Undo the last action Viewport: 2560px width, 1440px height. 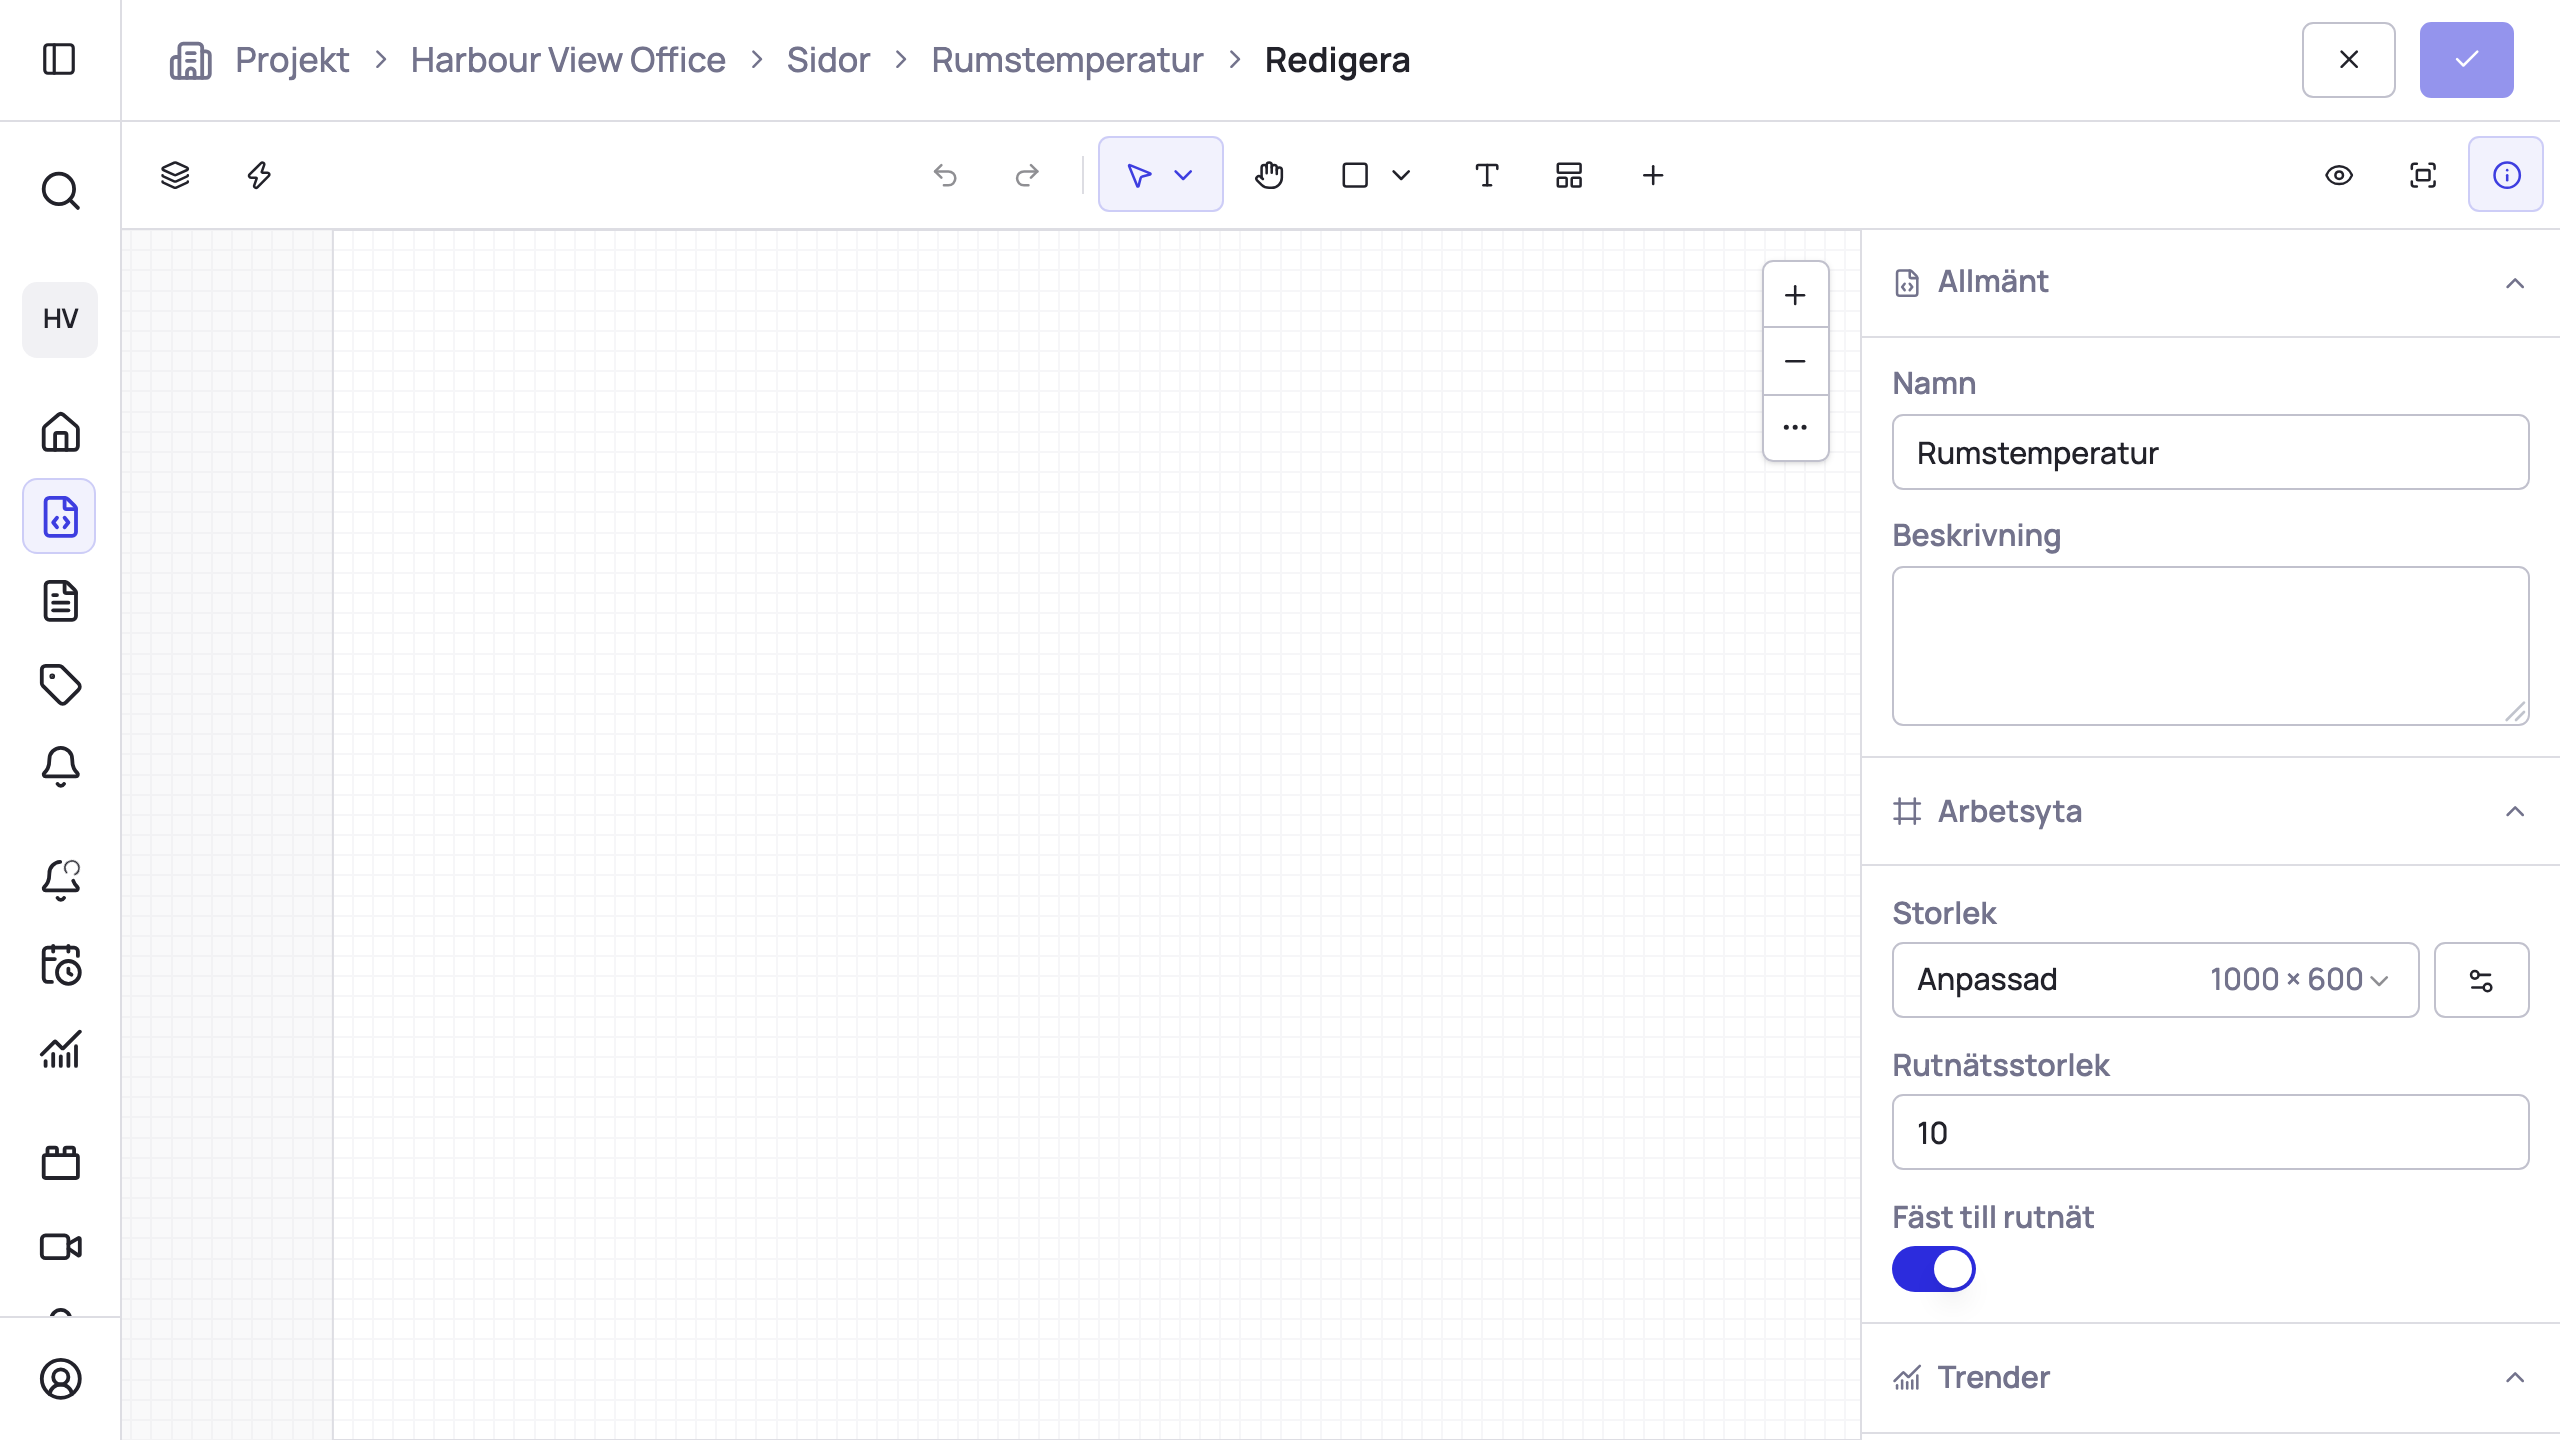(945, 176)
